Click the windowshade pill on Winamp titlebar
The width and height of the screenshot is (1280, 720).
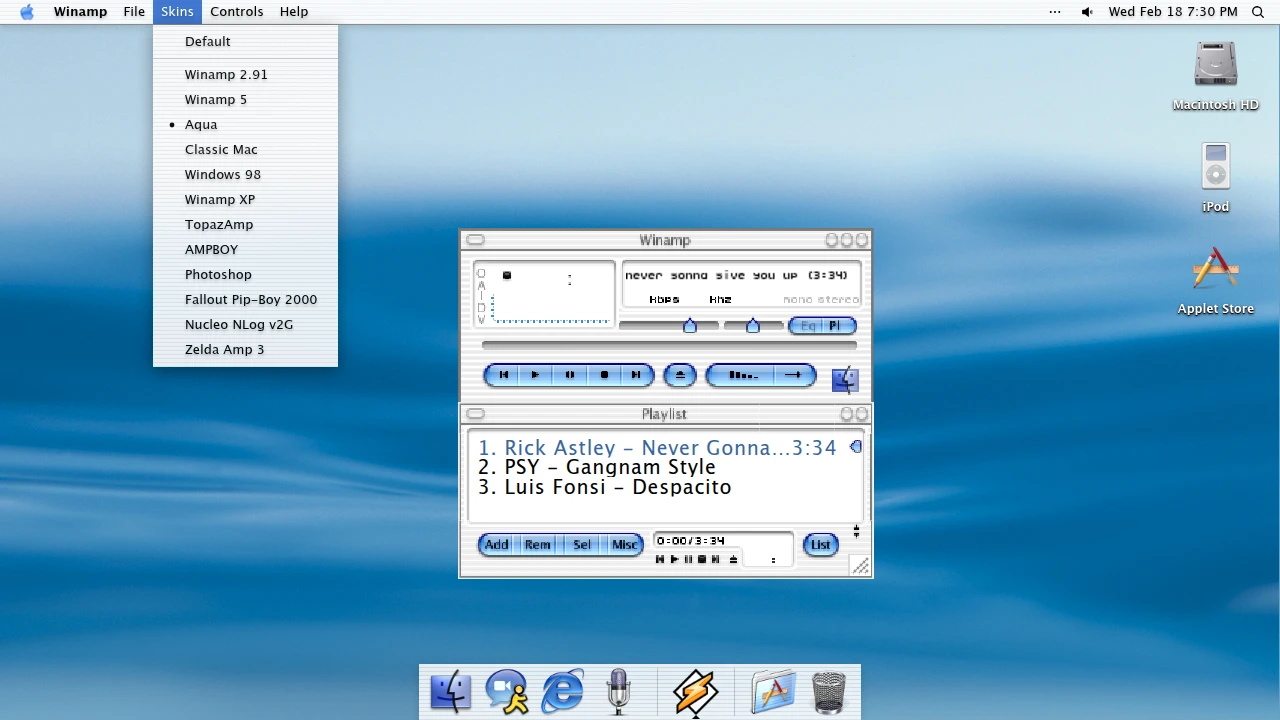click(475, 240)
